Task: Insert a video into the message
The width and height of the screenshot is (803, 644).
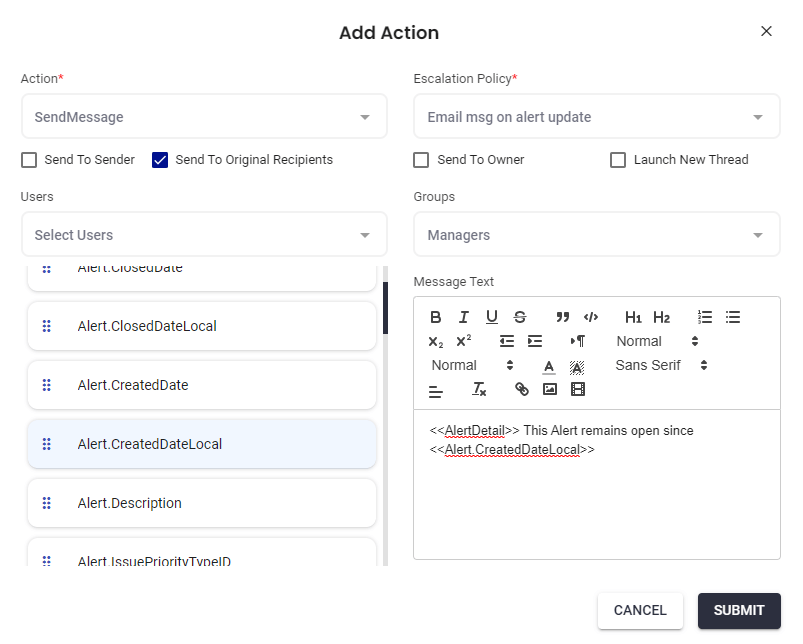Action: tap(578, 390)
